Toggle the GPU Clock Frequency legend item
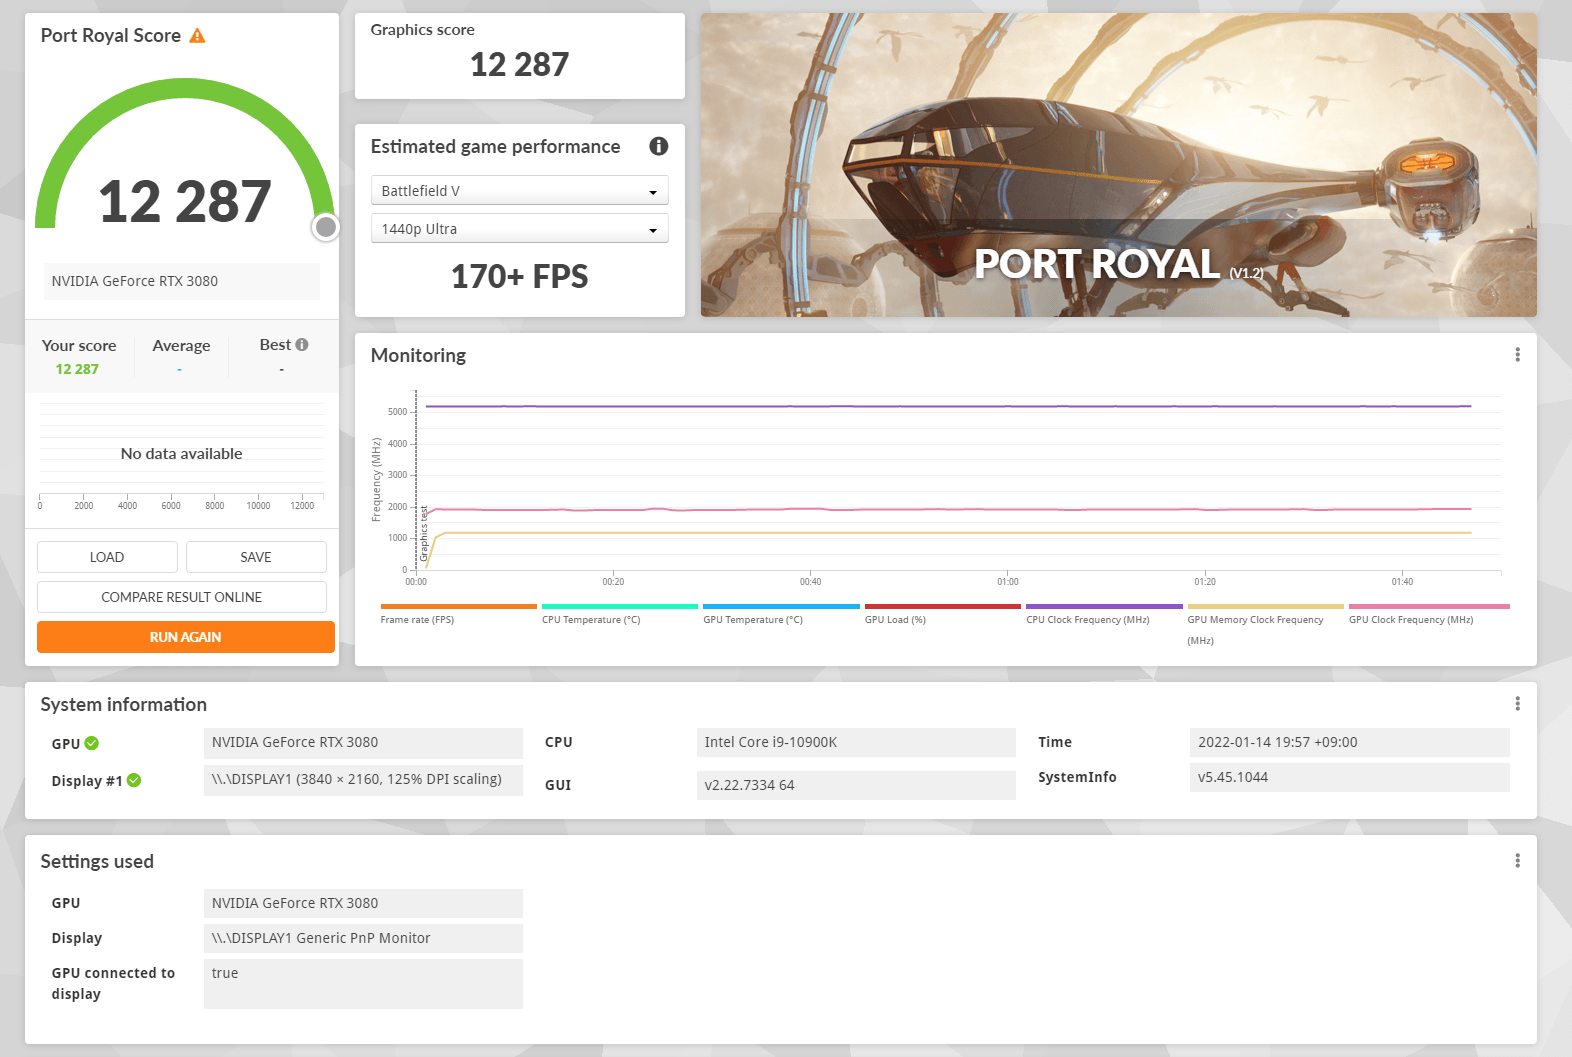1572x1057 pixels. 1428,614
